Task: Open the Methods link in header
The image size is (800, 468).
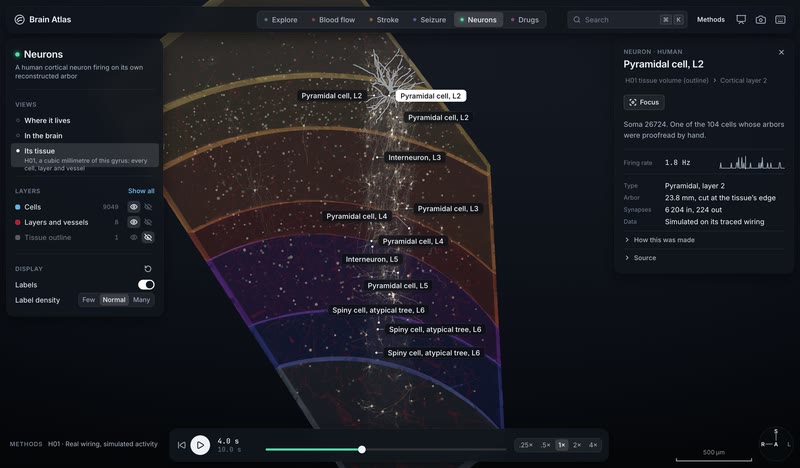Action: coord(711,19)
